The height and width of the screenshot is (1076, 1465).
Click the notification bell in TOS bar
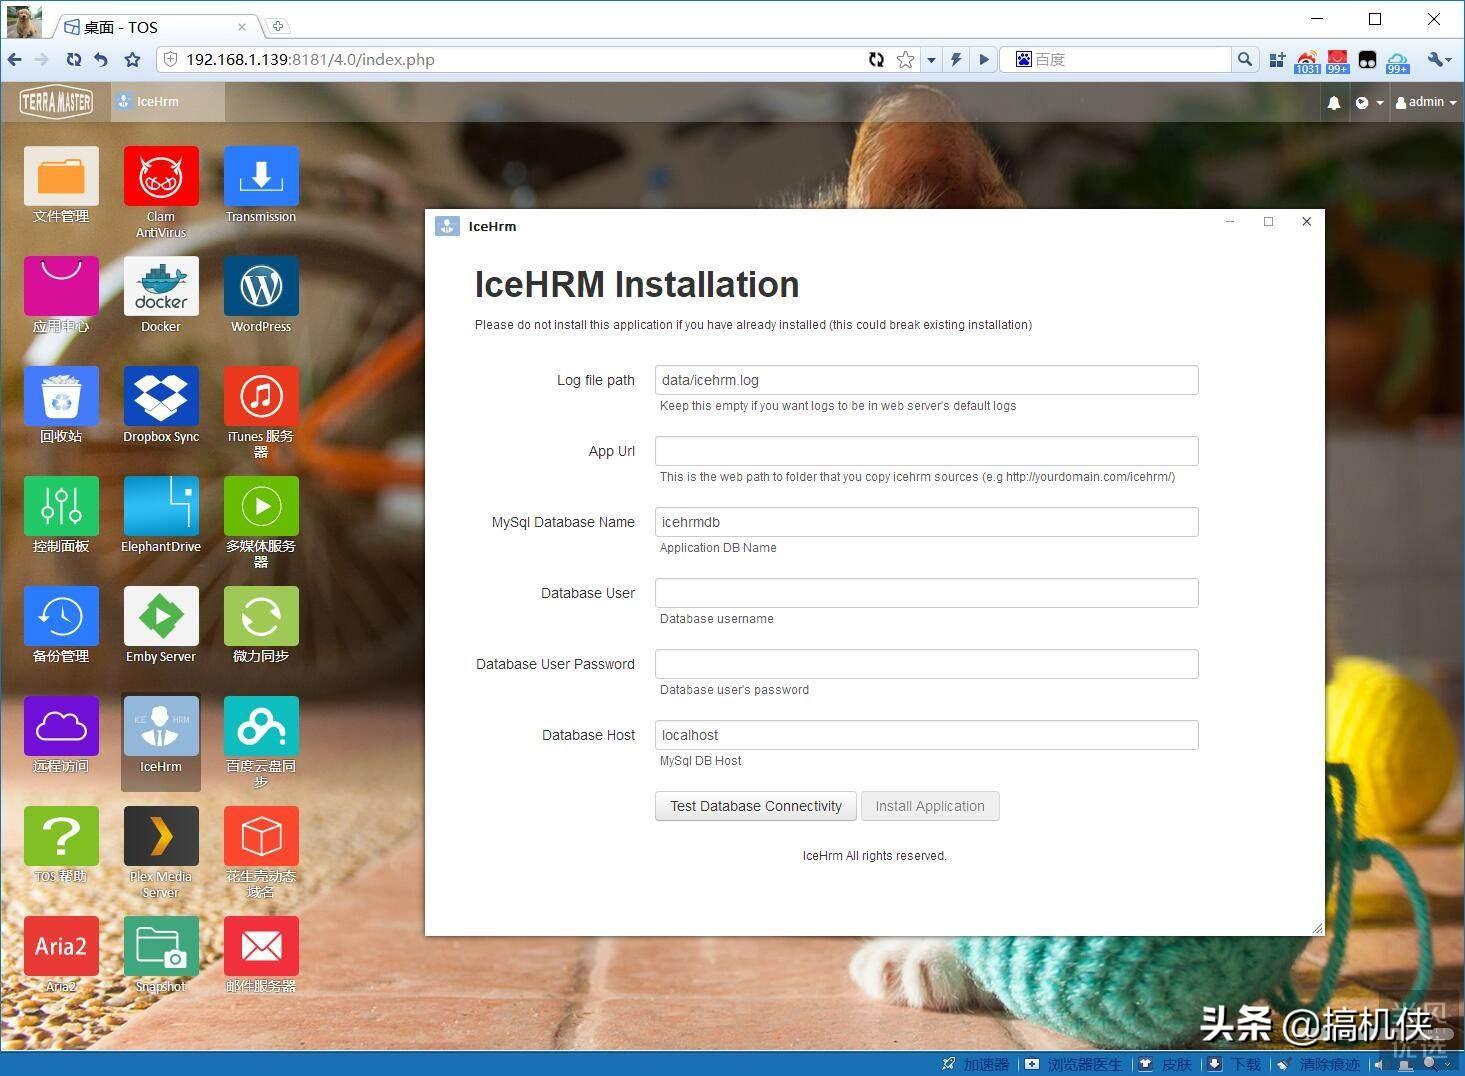pos(1333,102)
